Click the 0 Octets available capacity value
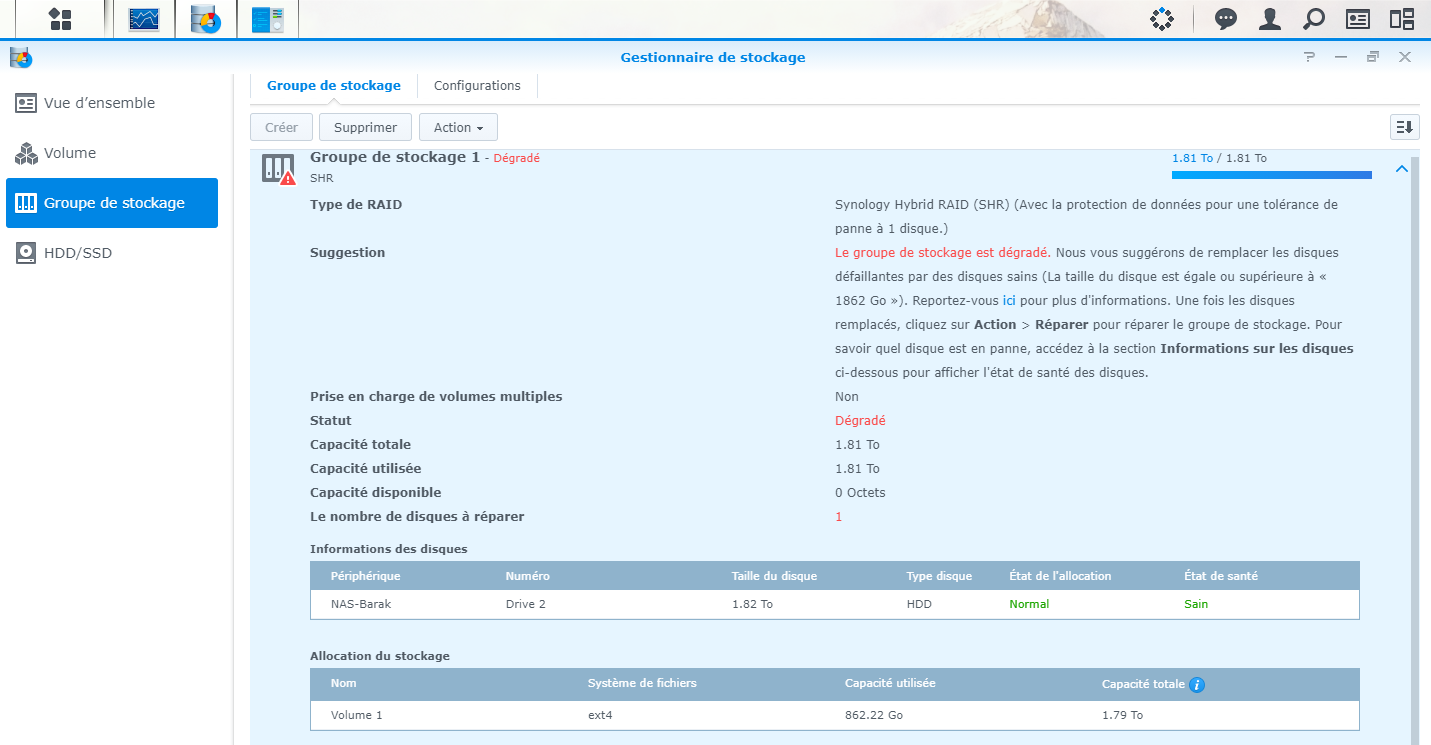Image resolution: width=1431 pixels, height=745 pixels. pos(860,493)
